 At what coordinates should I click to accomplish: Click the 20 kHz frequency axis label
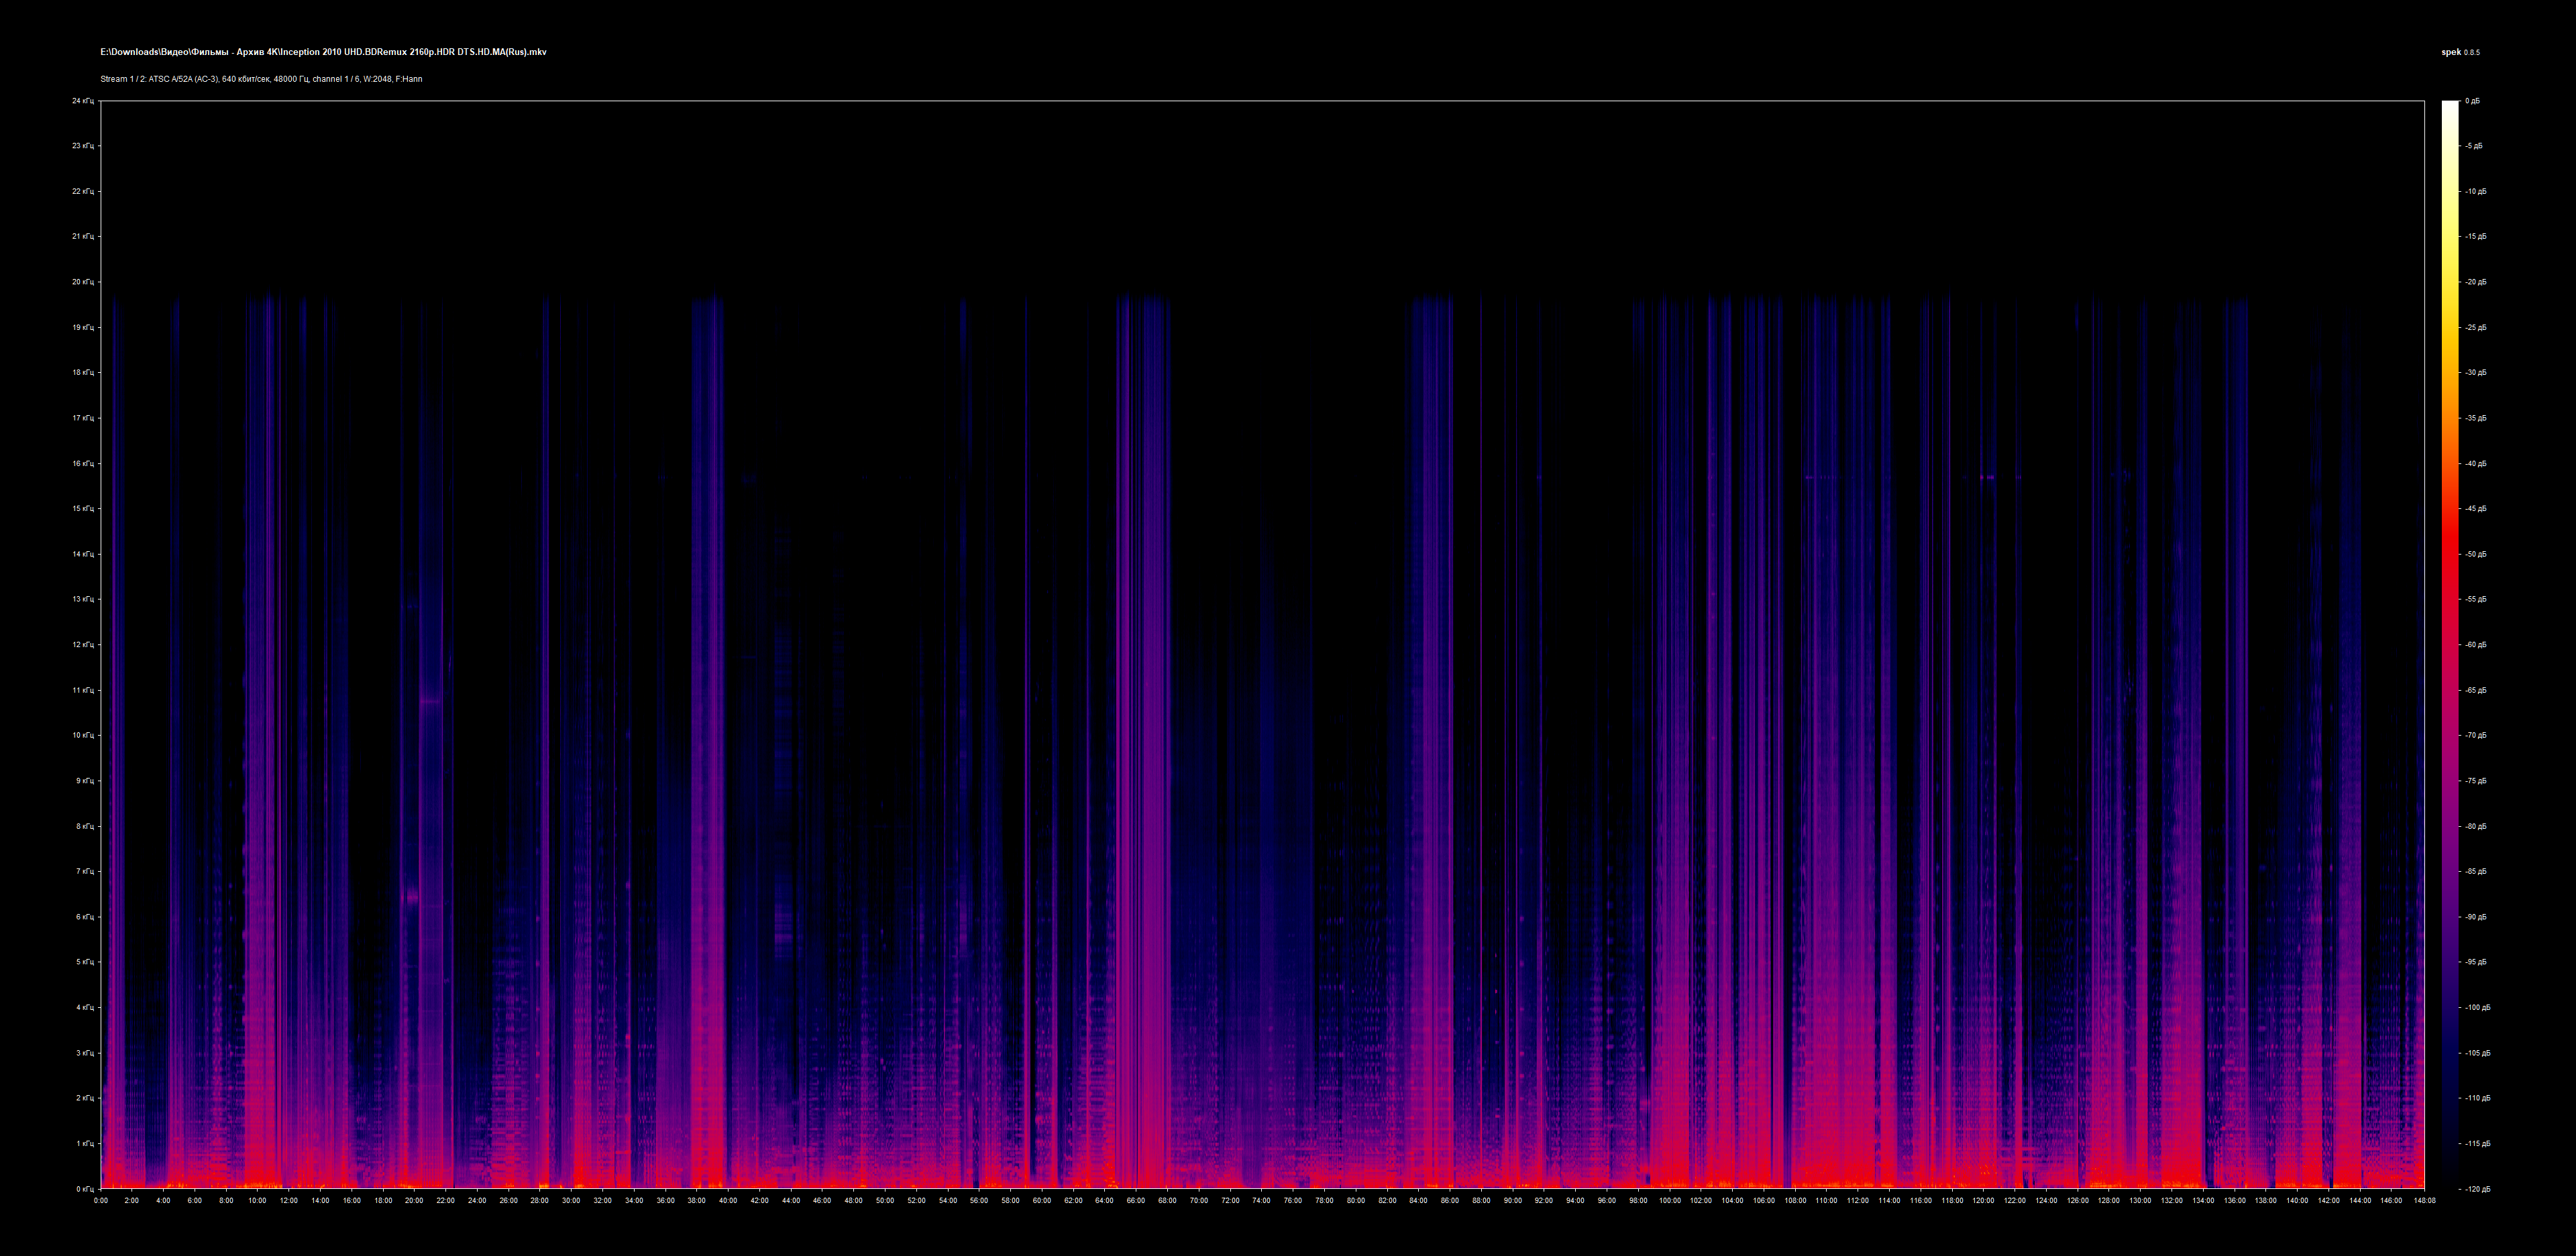point(83,282)
